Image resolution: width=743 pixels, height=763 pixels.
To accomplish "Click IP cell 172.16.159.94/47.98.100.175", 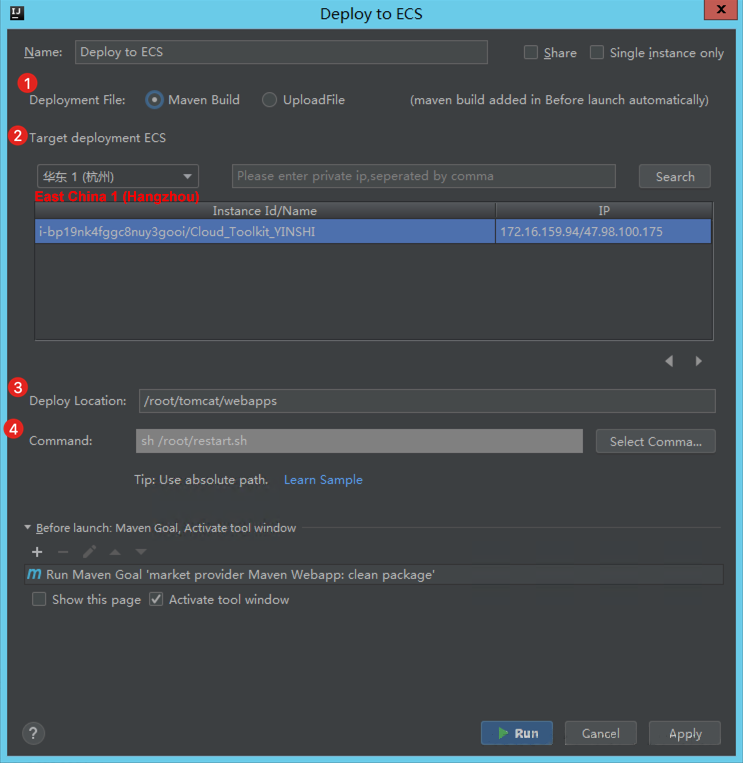I will (603, 231).
